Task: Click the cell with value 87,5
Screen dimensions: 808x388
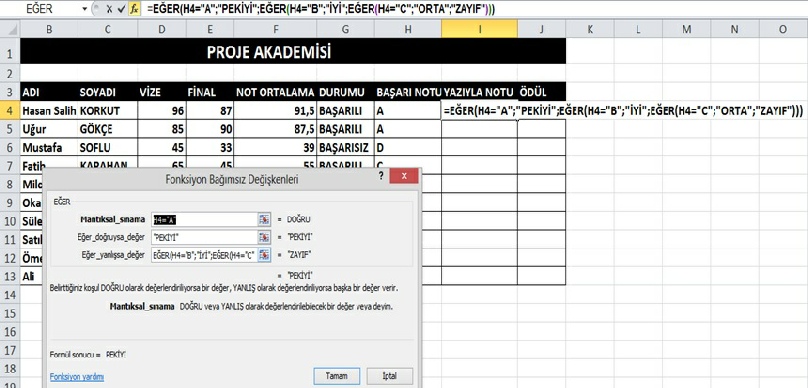Action: pyautogui.click(x=276, y=129)
